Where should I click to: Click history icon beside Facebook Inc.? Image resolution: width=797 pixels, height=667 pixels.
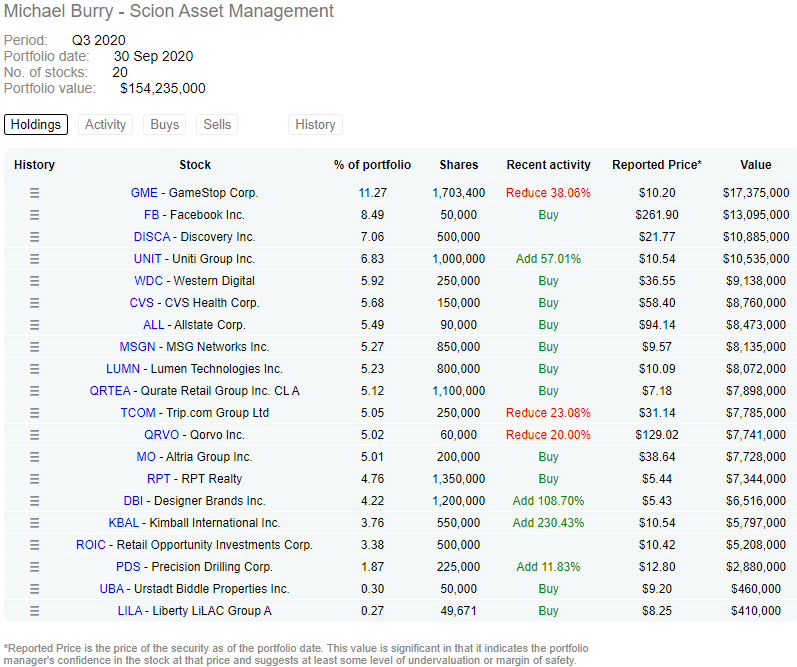[x=34, y=215]
